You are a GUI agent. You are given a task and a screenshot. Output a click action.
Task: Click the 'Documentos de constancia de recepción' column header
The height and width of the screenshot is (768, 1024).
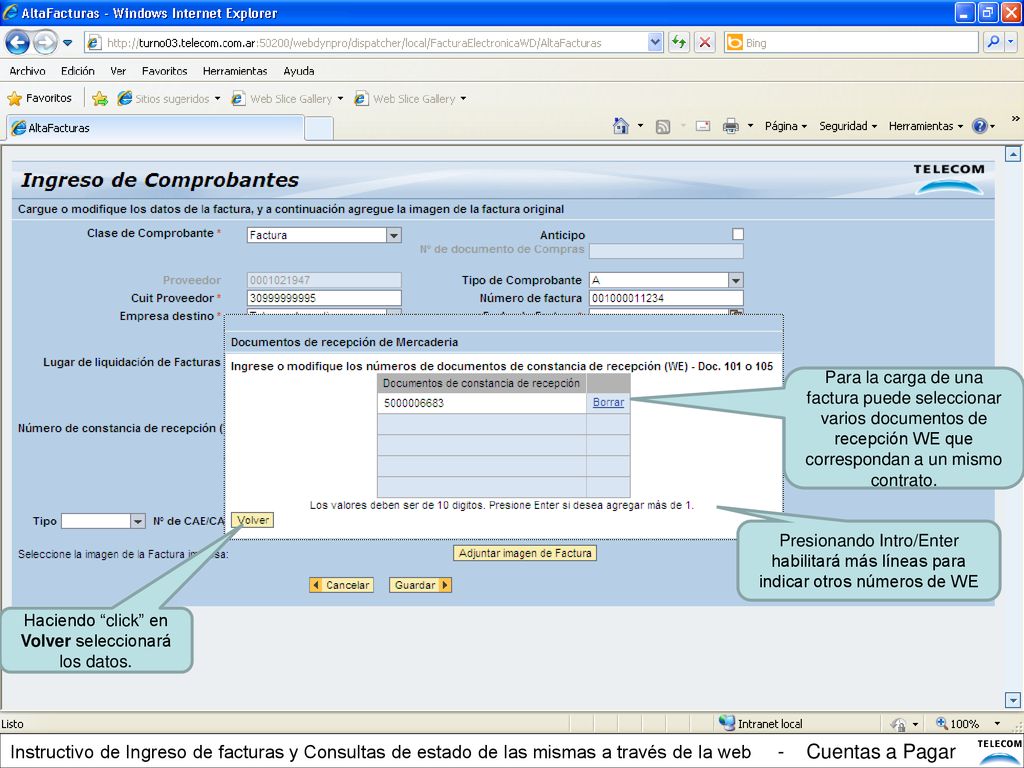[482, 383]
